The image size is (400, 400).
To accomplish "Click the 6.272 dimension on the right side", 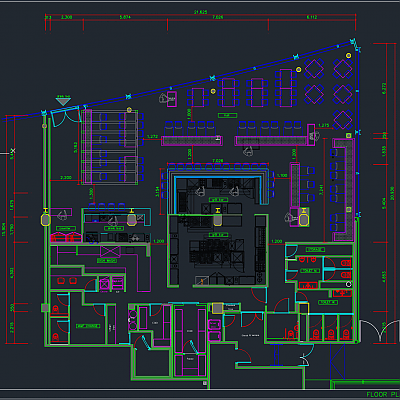I will (x=383, y=89).
